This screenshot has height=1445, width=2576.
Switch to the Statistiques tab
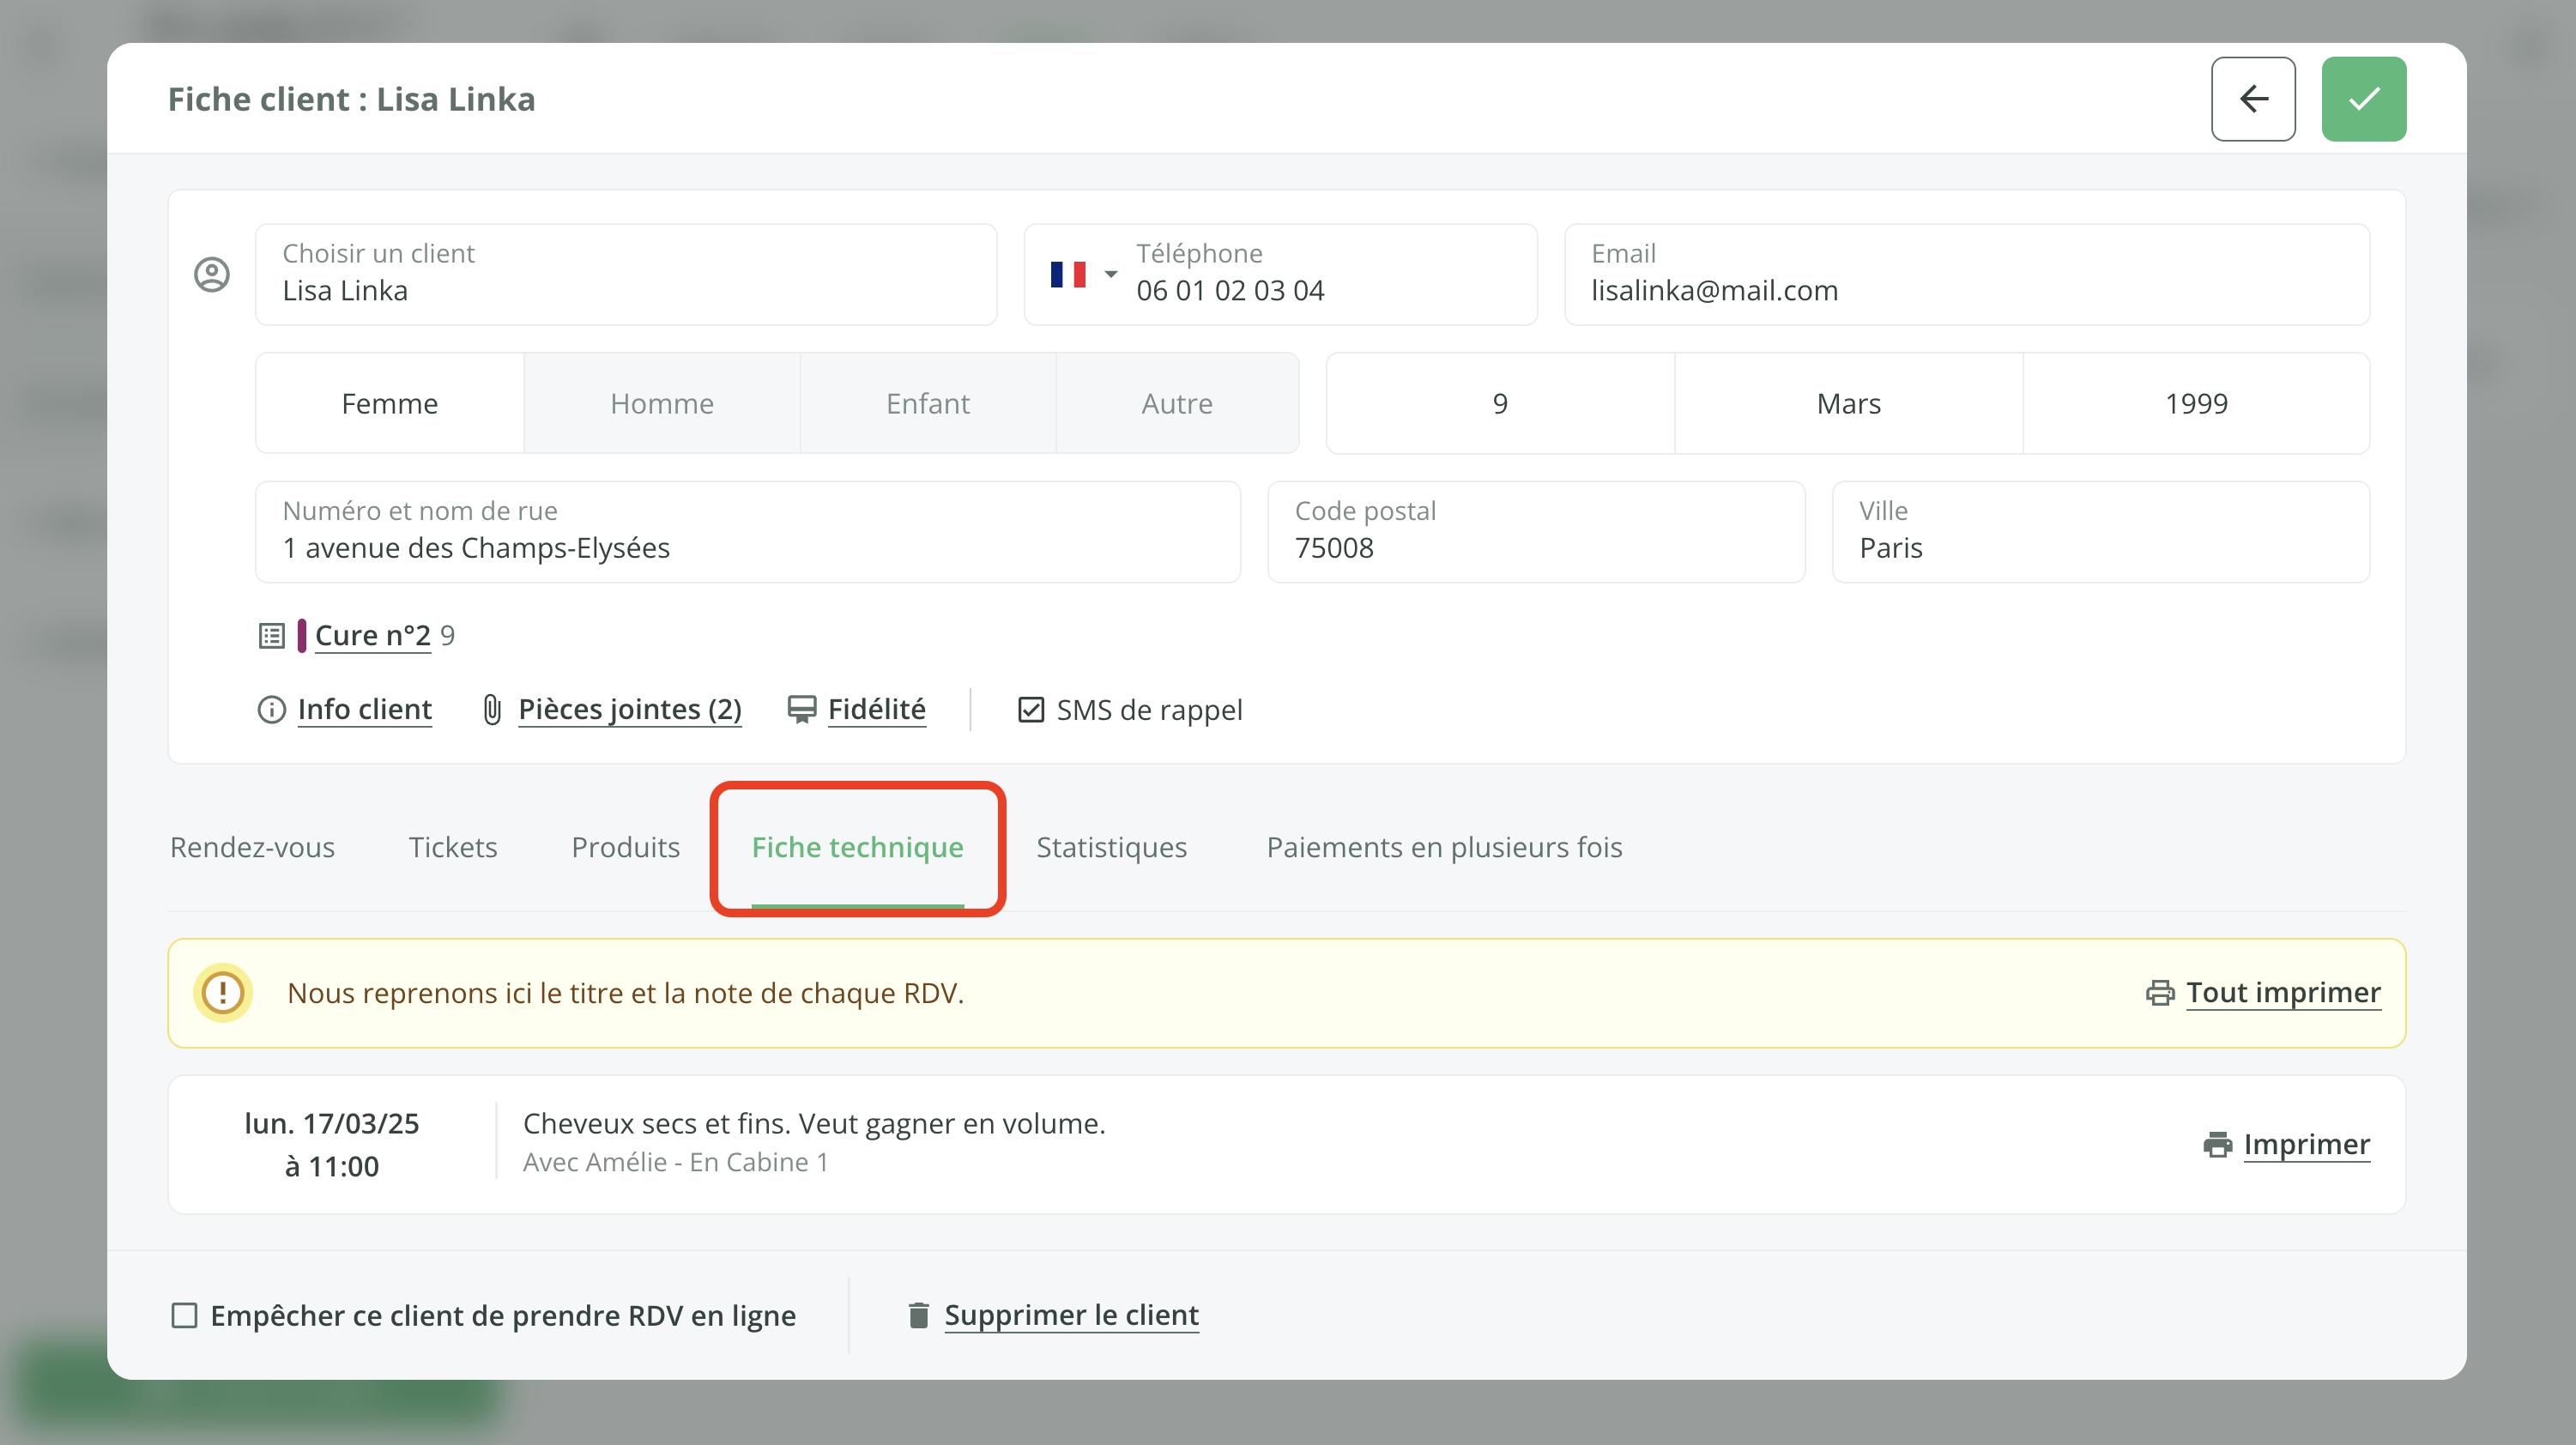click(x=1111, y=847)
